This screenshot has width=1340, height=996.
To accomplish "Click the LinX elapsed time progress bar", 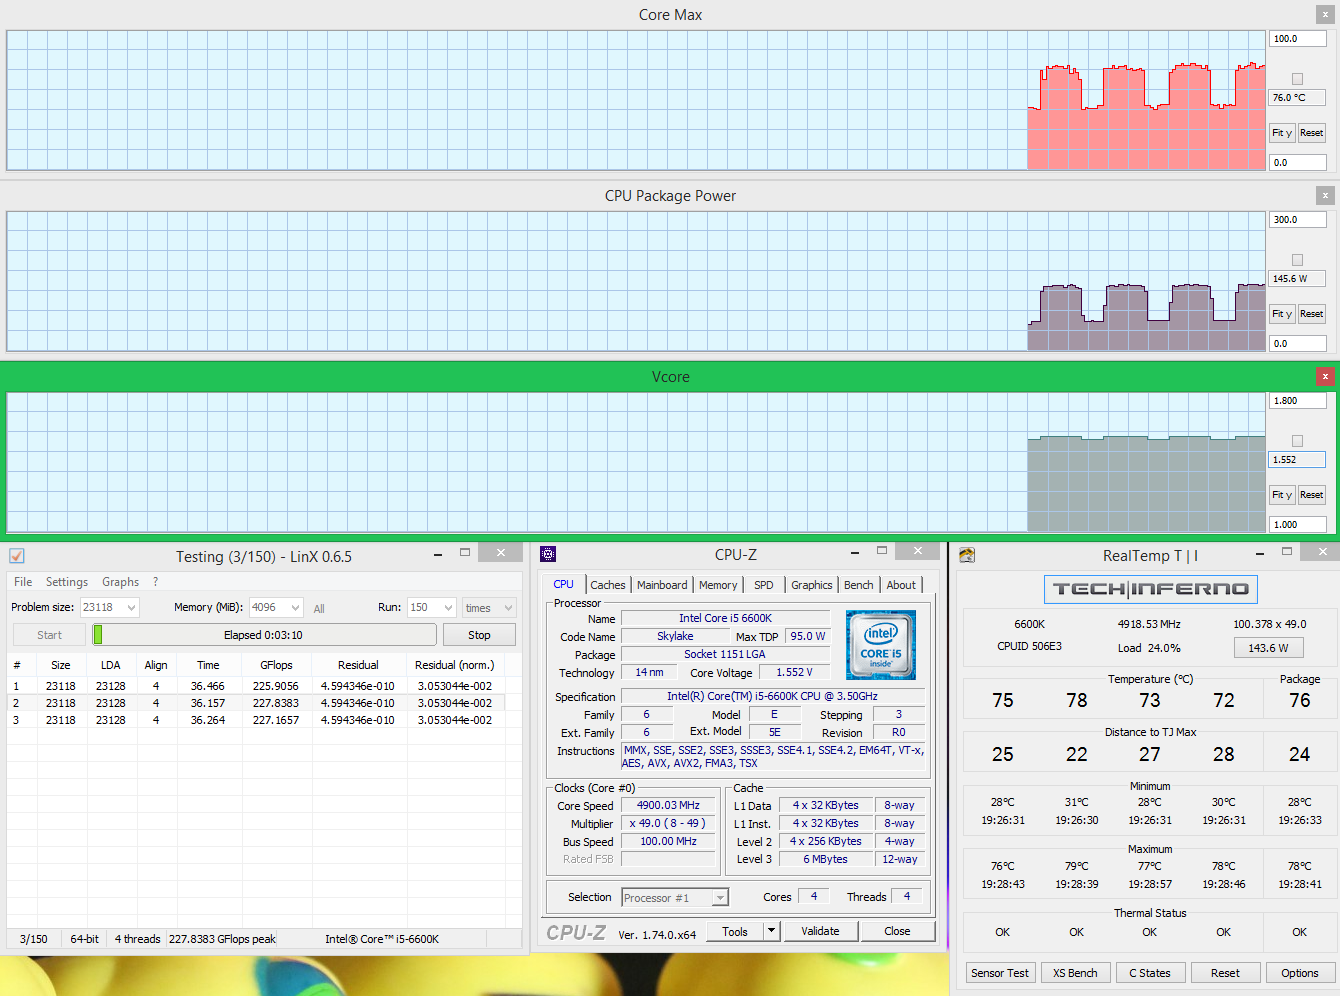I will tap(264, 635).
